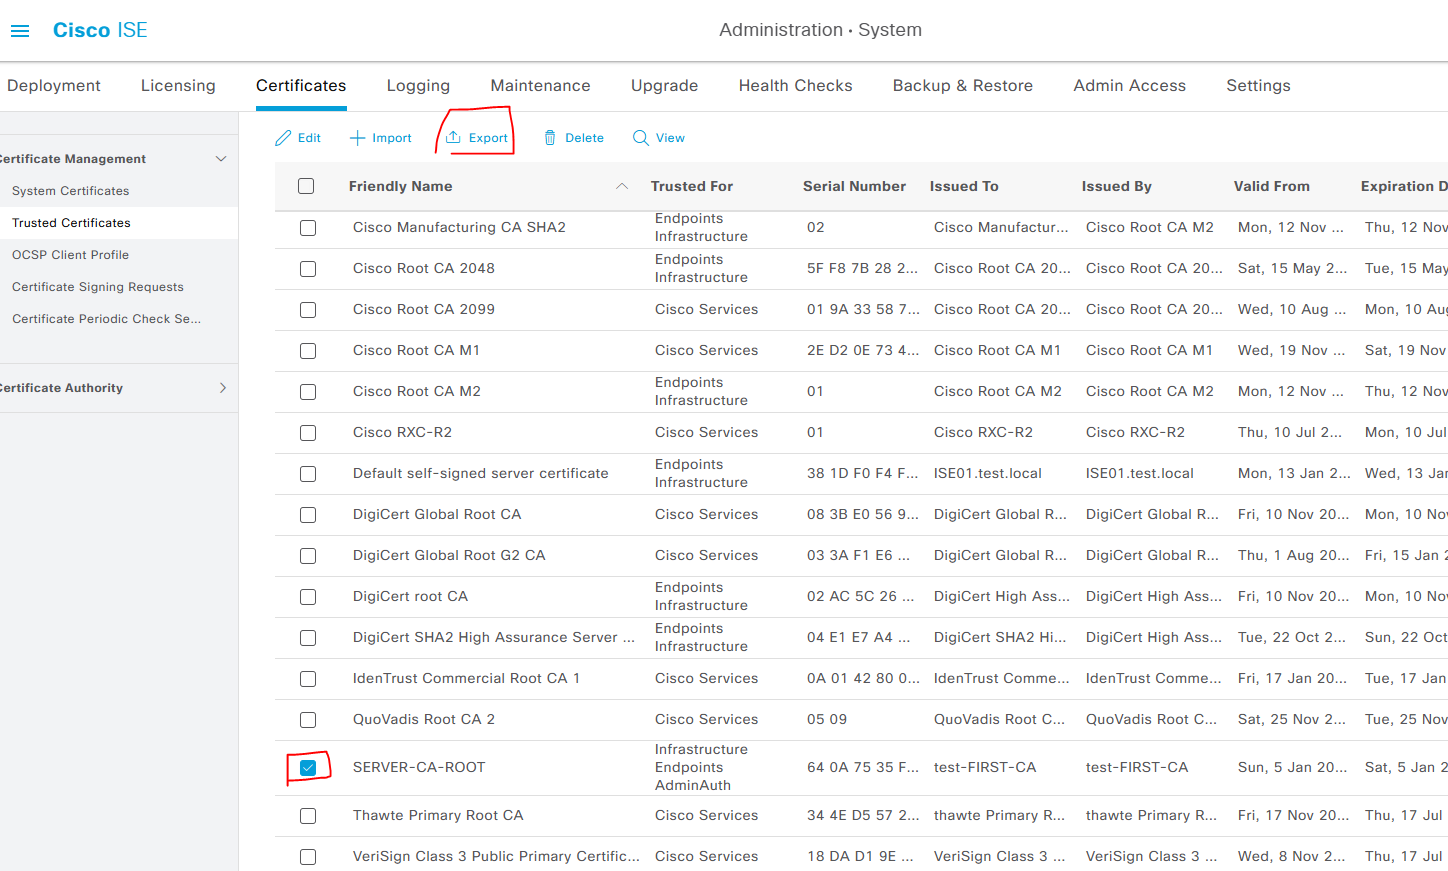
Task: Sort by Serial Number column
Action: 854,186
